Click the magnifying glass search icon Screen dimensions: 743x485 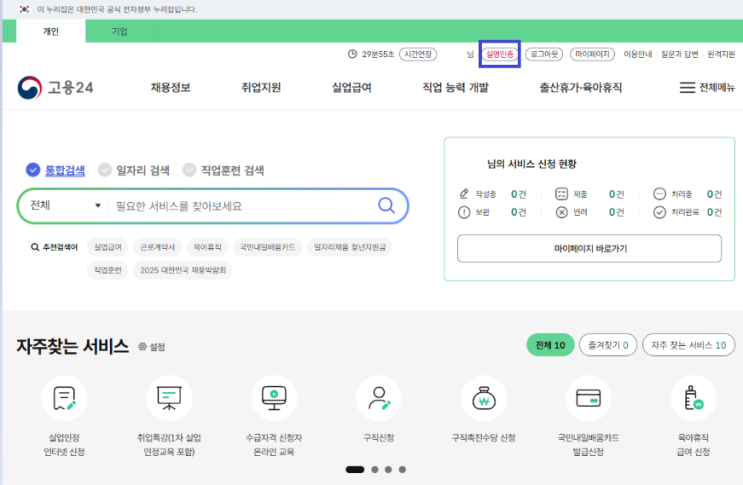386,206
